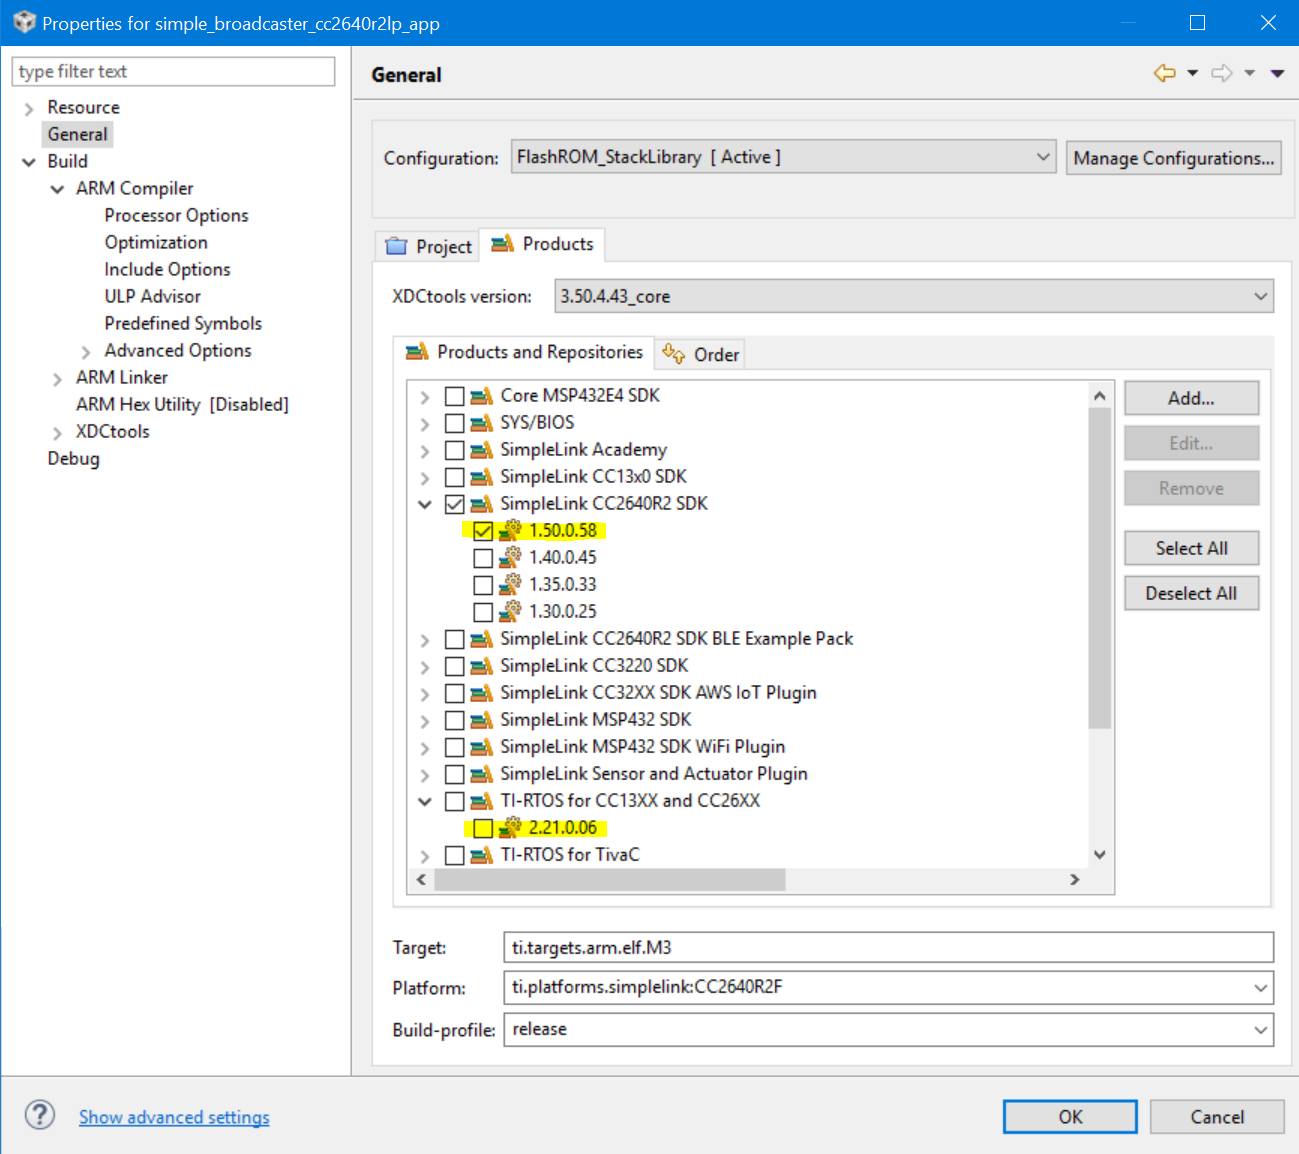
Task: Click the forward navigation arrow icon
Action: click(x=1222, y=73)
